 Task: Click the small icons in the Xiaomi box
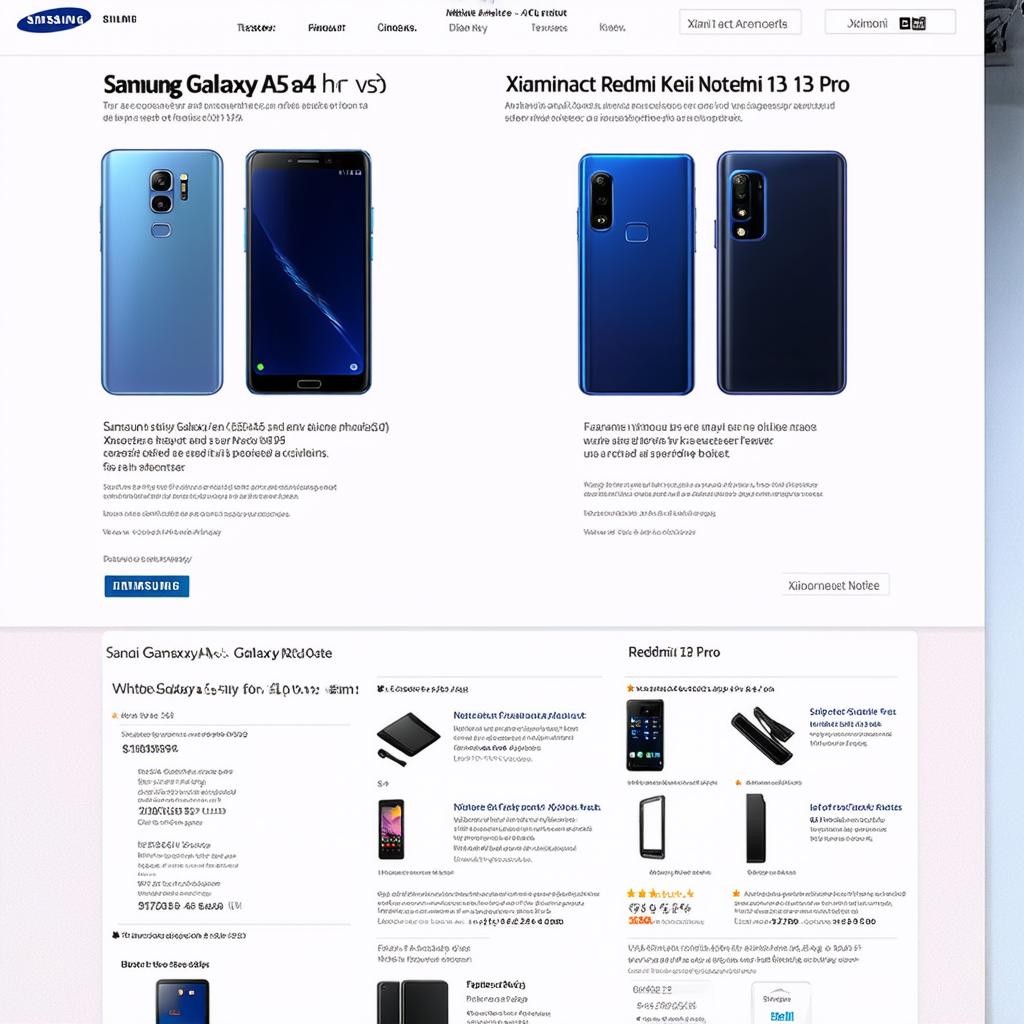[912, 24]
